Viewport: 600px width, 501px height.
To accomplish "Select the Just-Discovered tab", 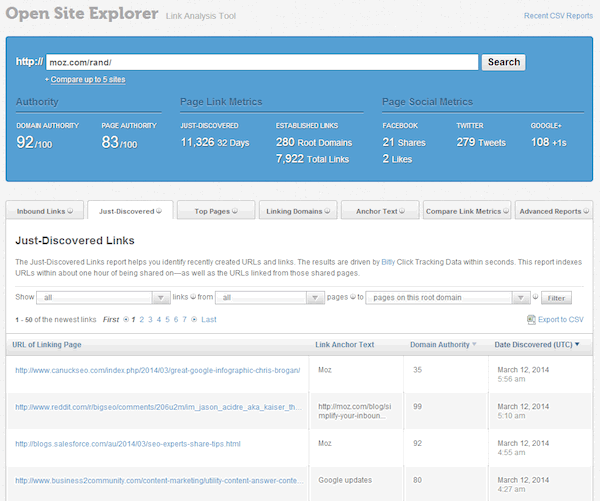I will coord(130,211).
